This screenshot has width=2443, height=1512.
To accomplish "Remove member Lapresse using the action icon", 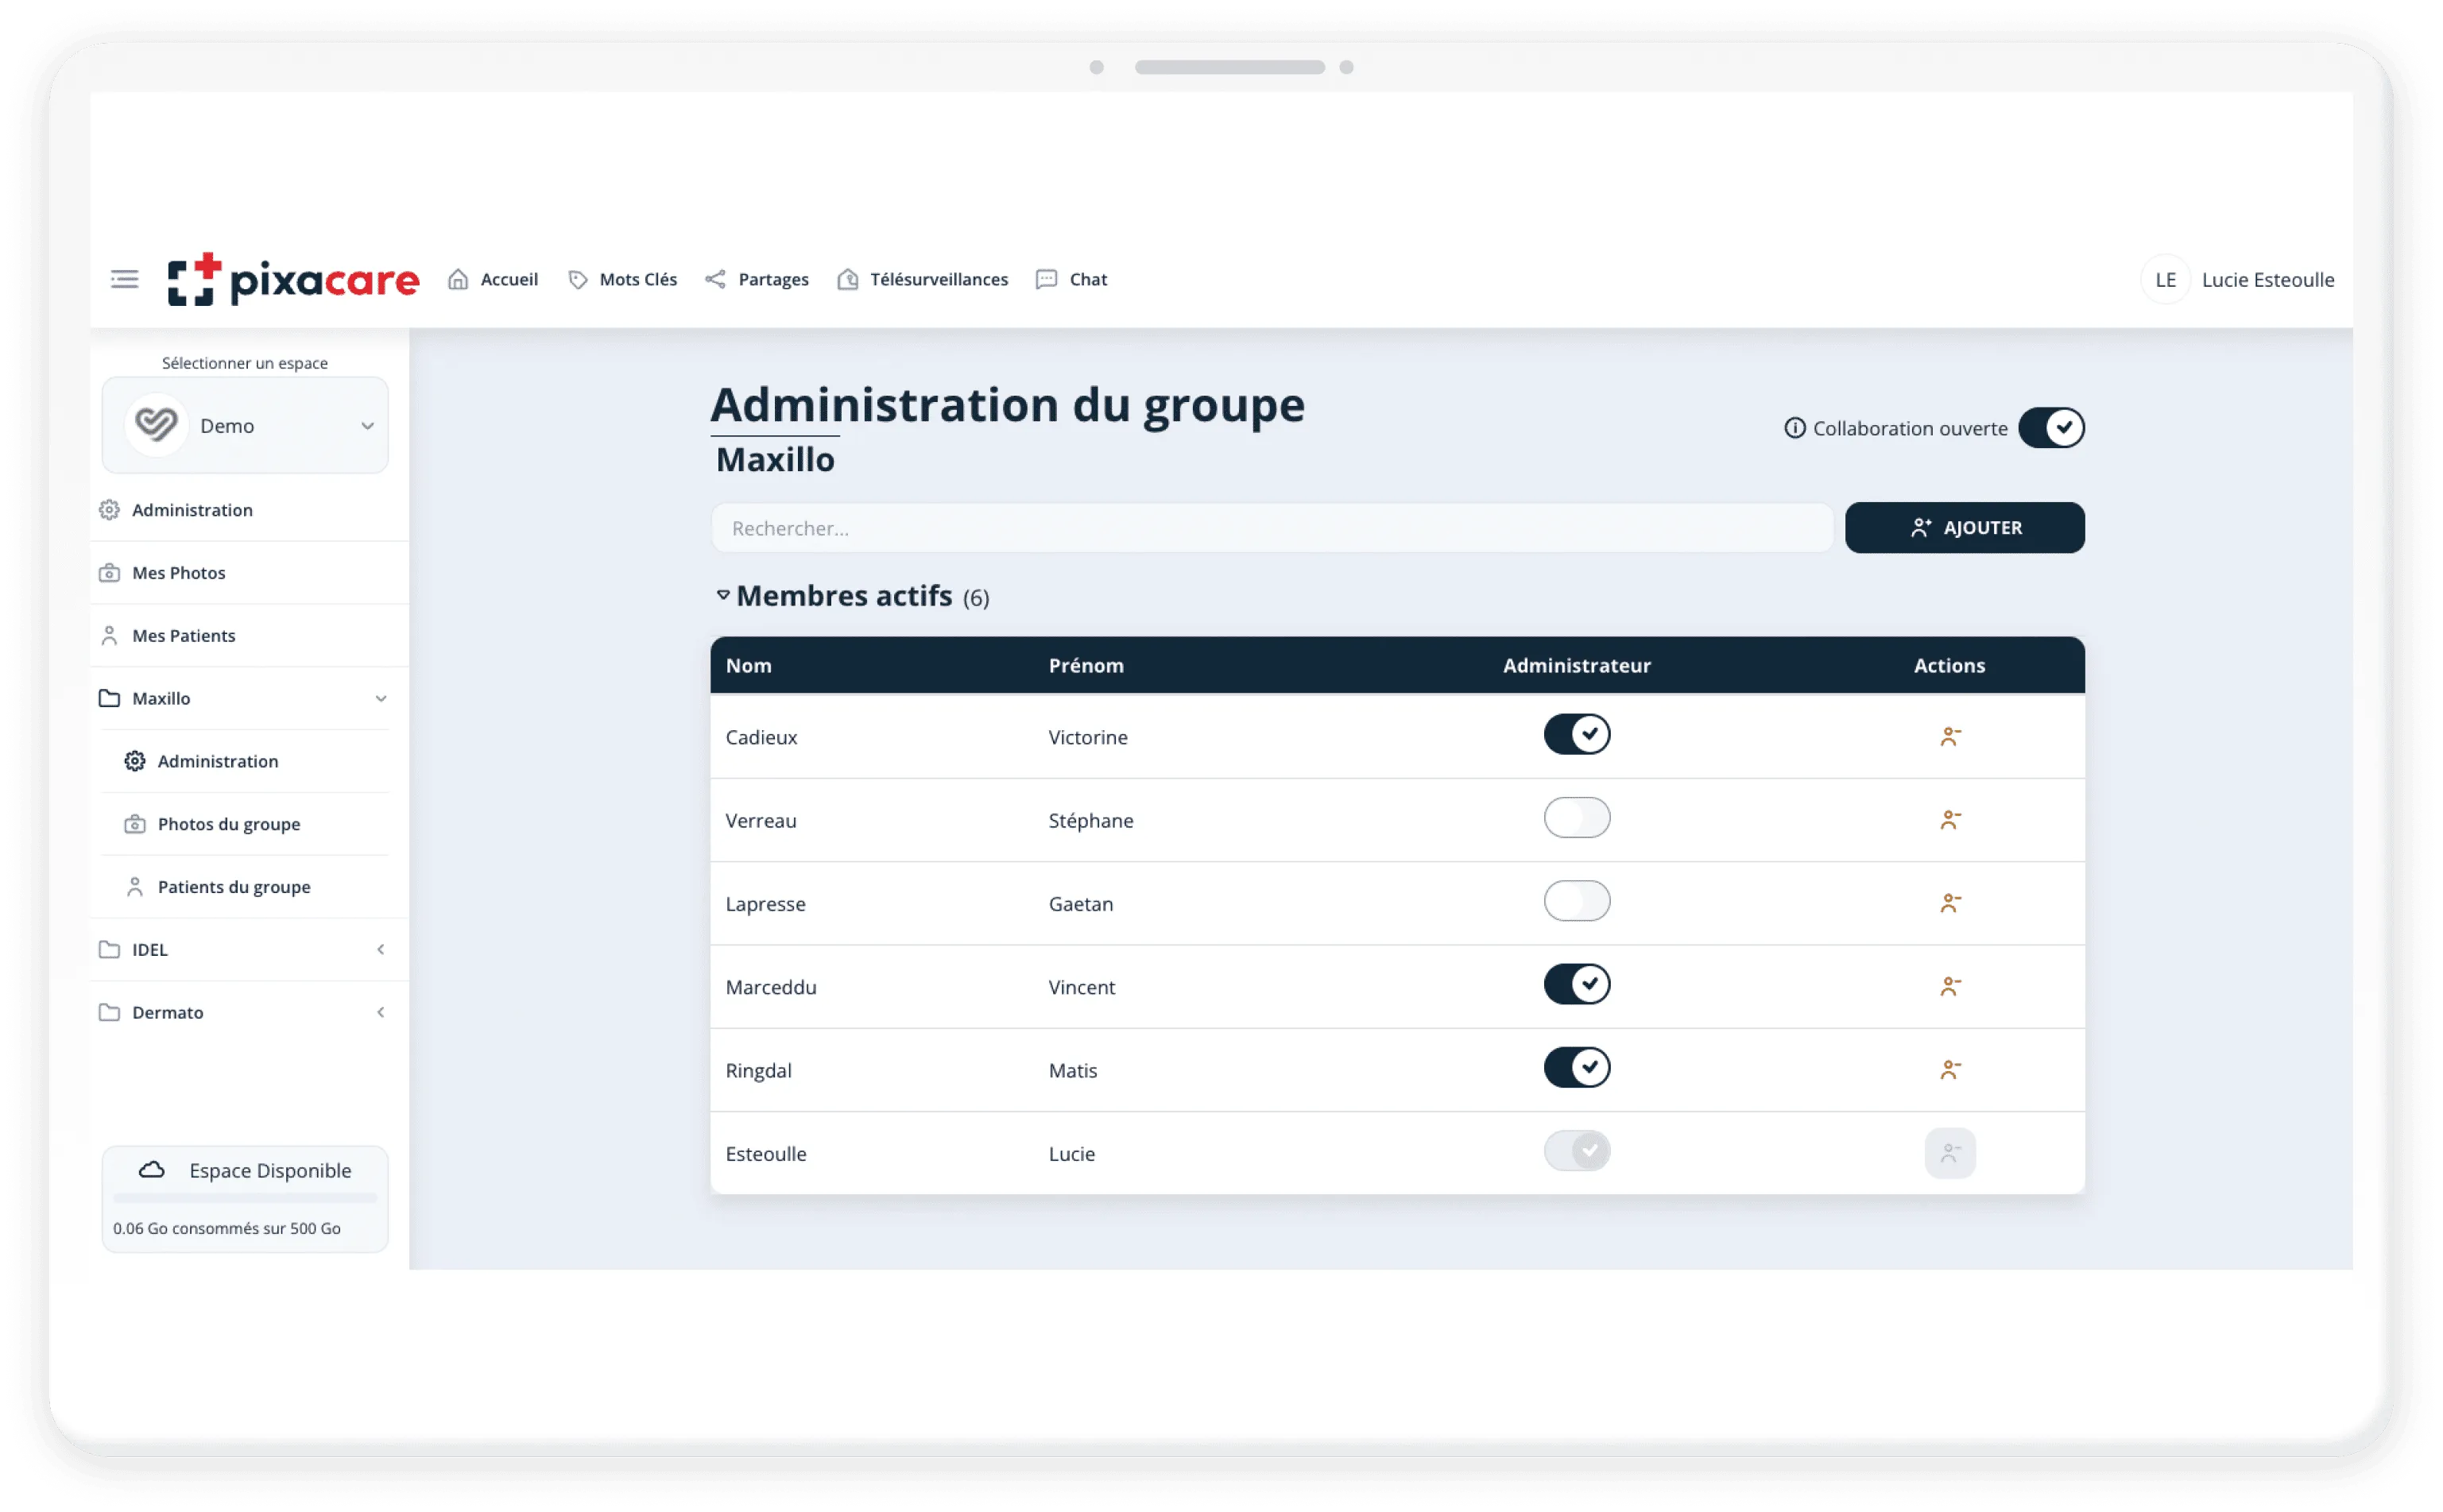I will (1950, 904).
